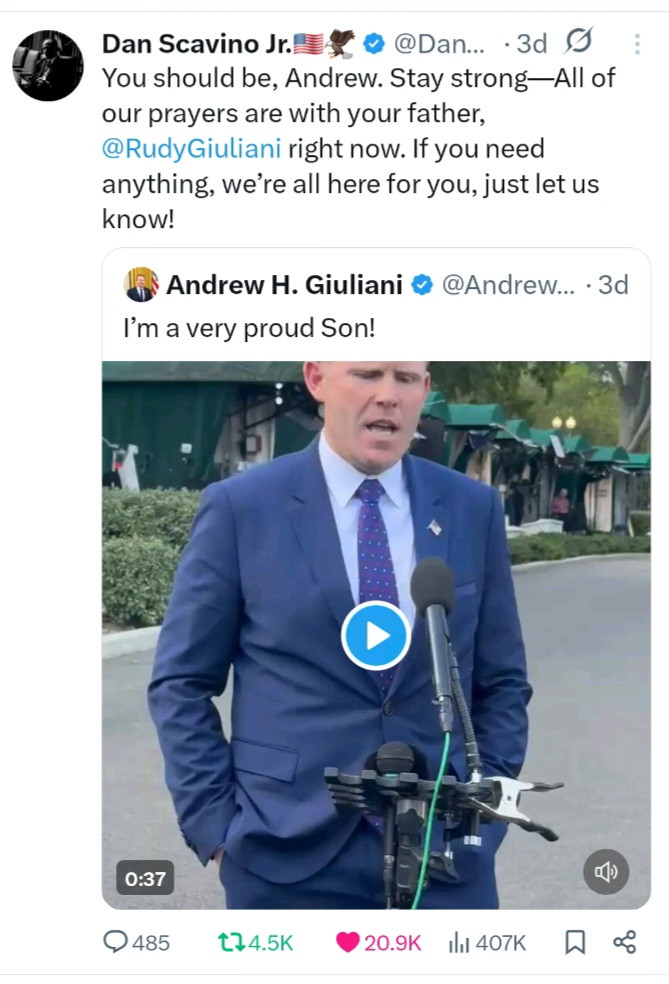Click Dan Scavino's blue verified badge
This screenshot has width=669, height=984.
[373, 43]
